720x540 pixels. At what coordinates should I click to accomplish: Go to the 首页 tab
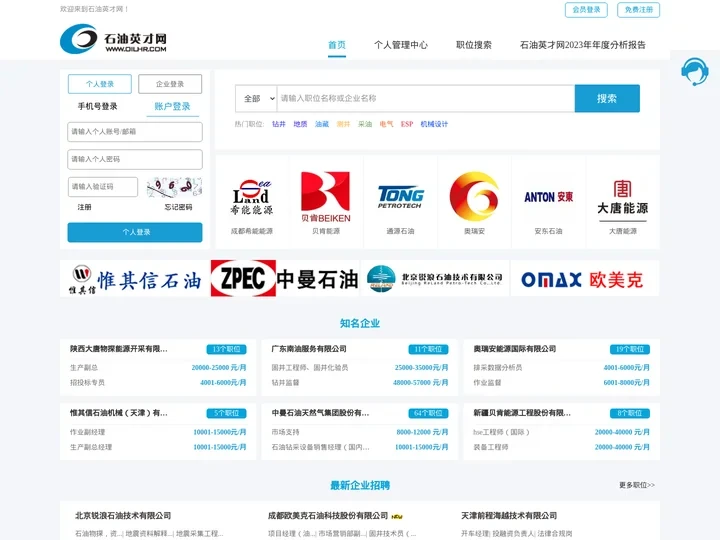(x=337, y=45)
